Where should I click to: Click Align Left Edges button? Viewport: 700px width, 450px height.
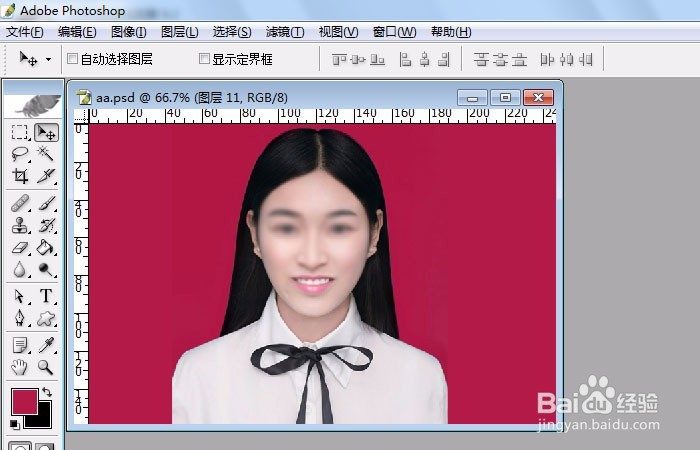pyautogui.click(x=405, y=59)
